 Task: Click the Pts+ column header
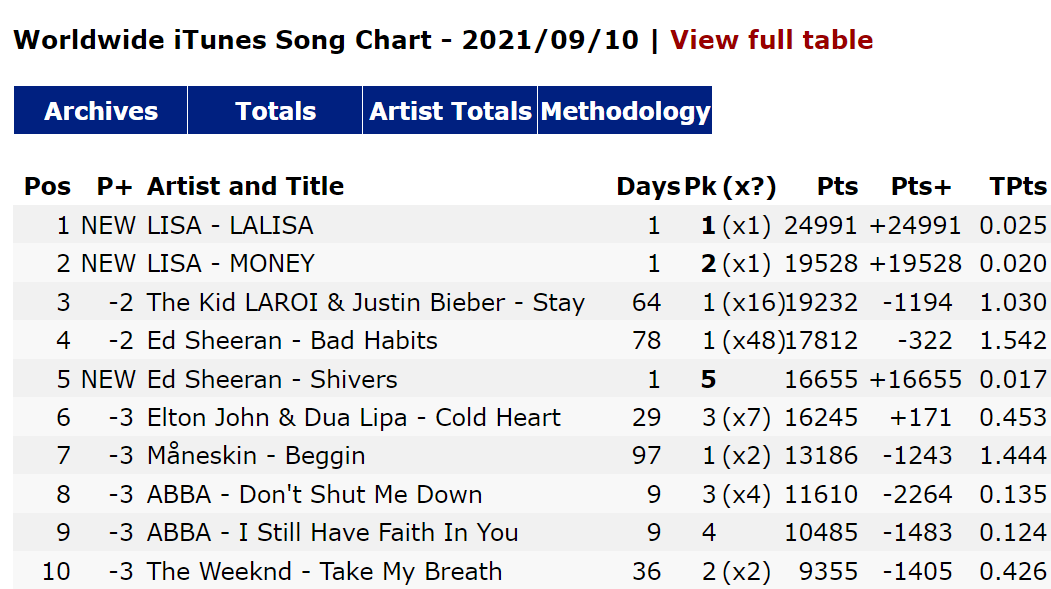tap(921, 186)
